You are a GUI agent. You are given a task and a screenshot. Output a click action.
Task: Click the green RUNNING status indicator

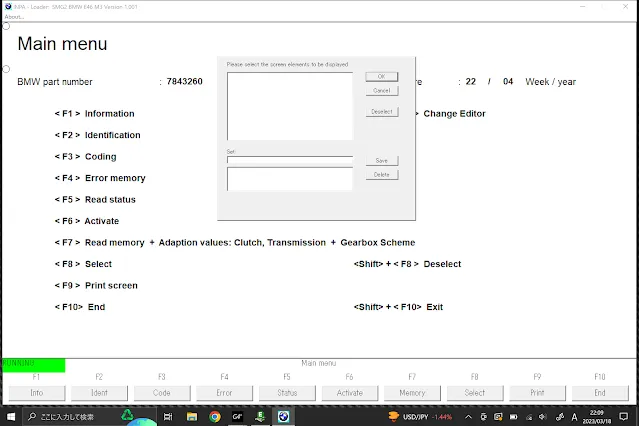click(33, 365)
